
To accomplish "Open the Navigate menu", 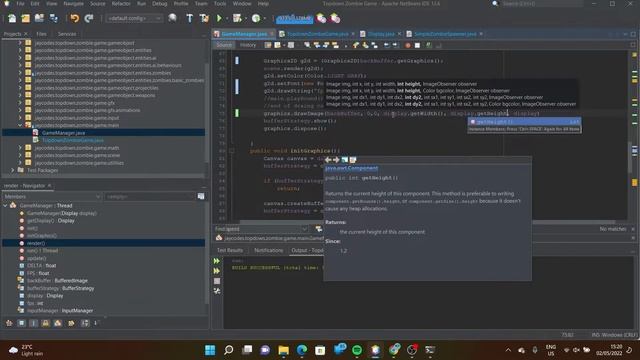I will 73,4.
